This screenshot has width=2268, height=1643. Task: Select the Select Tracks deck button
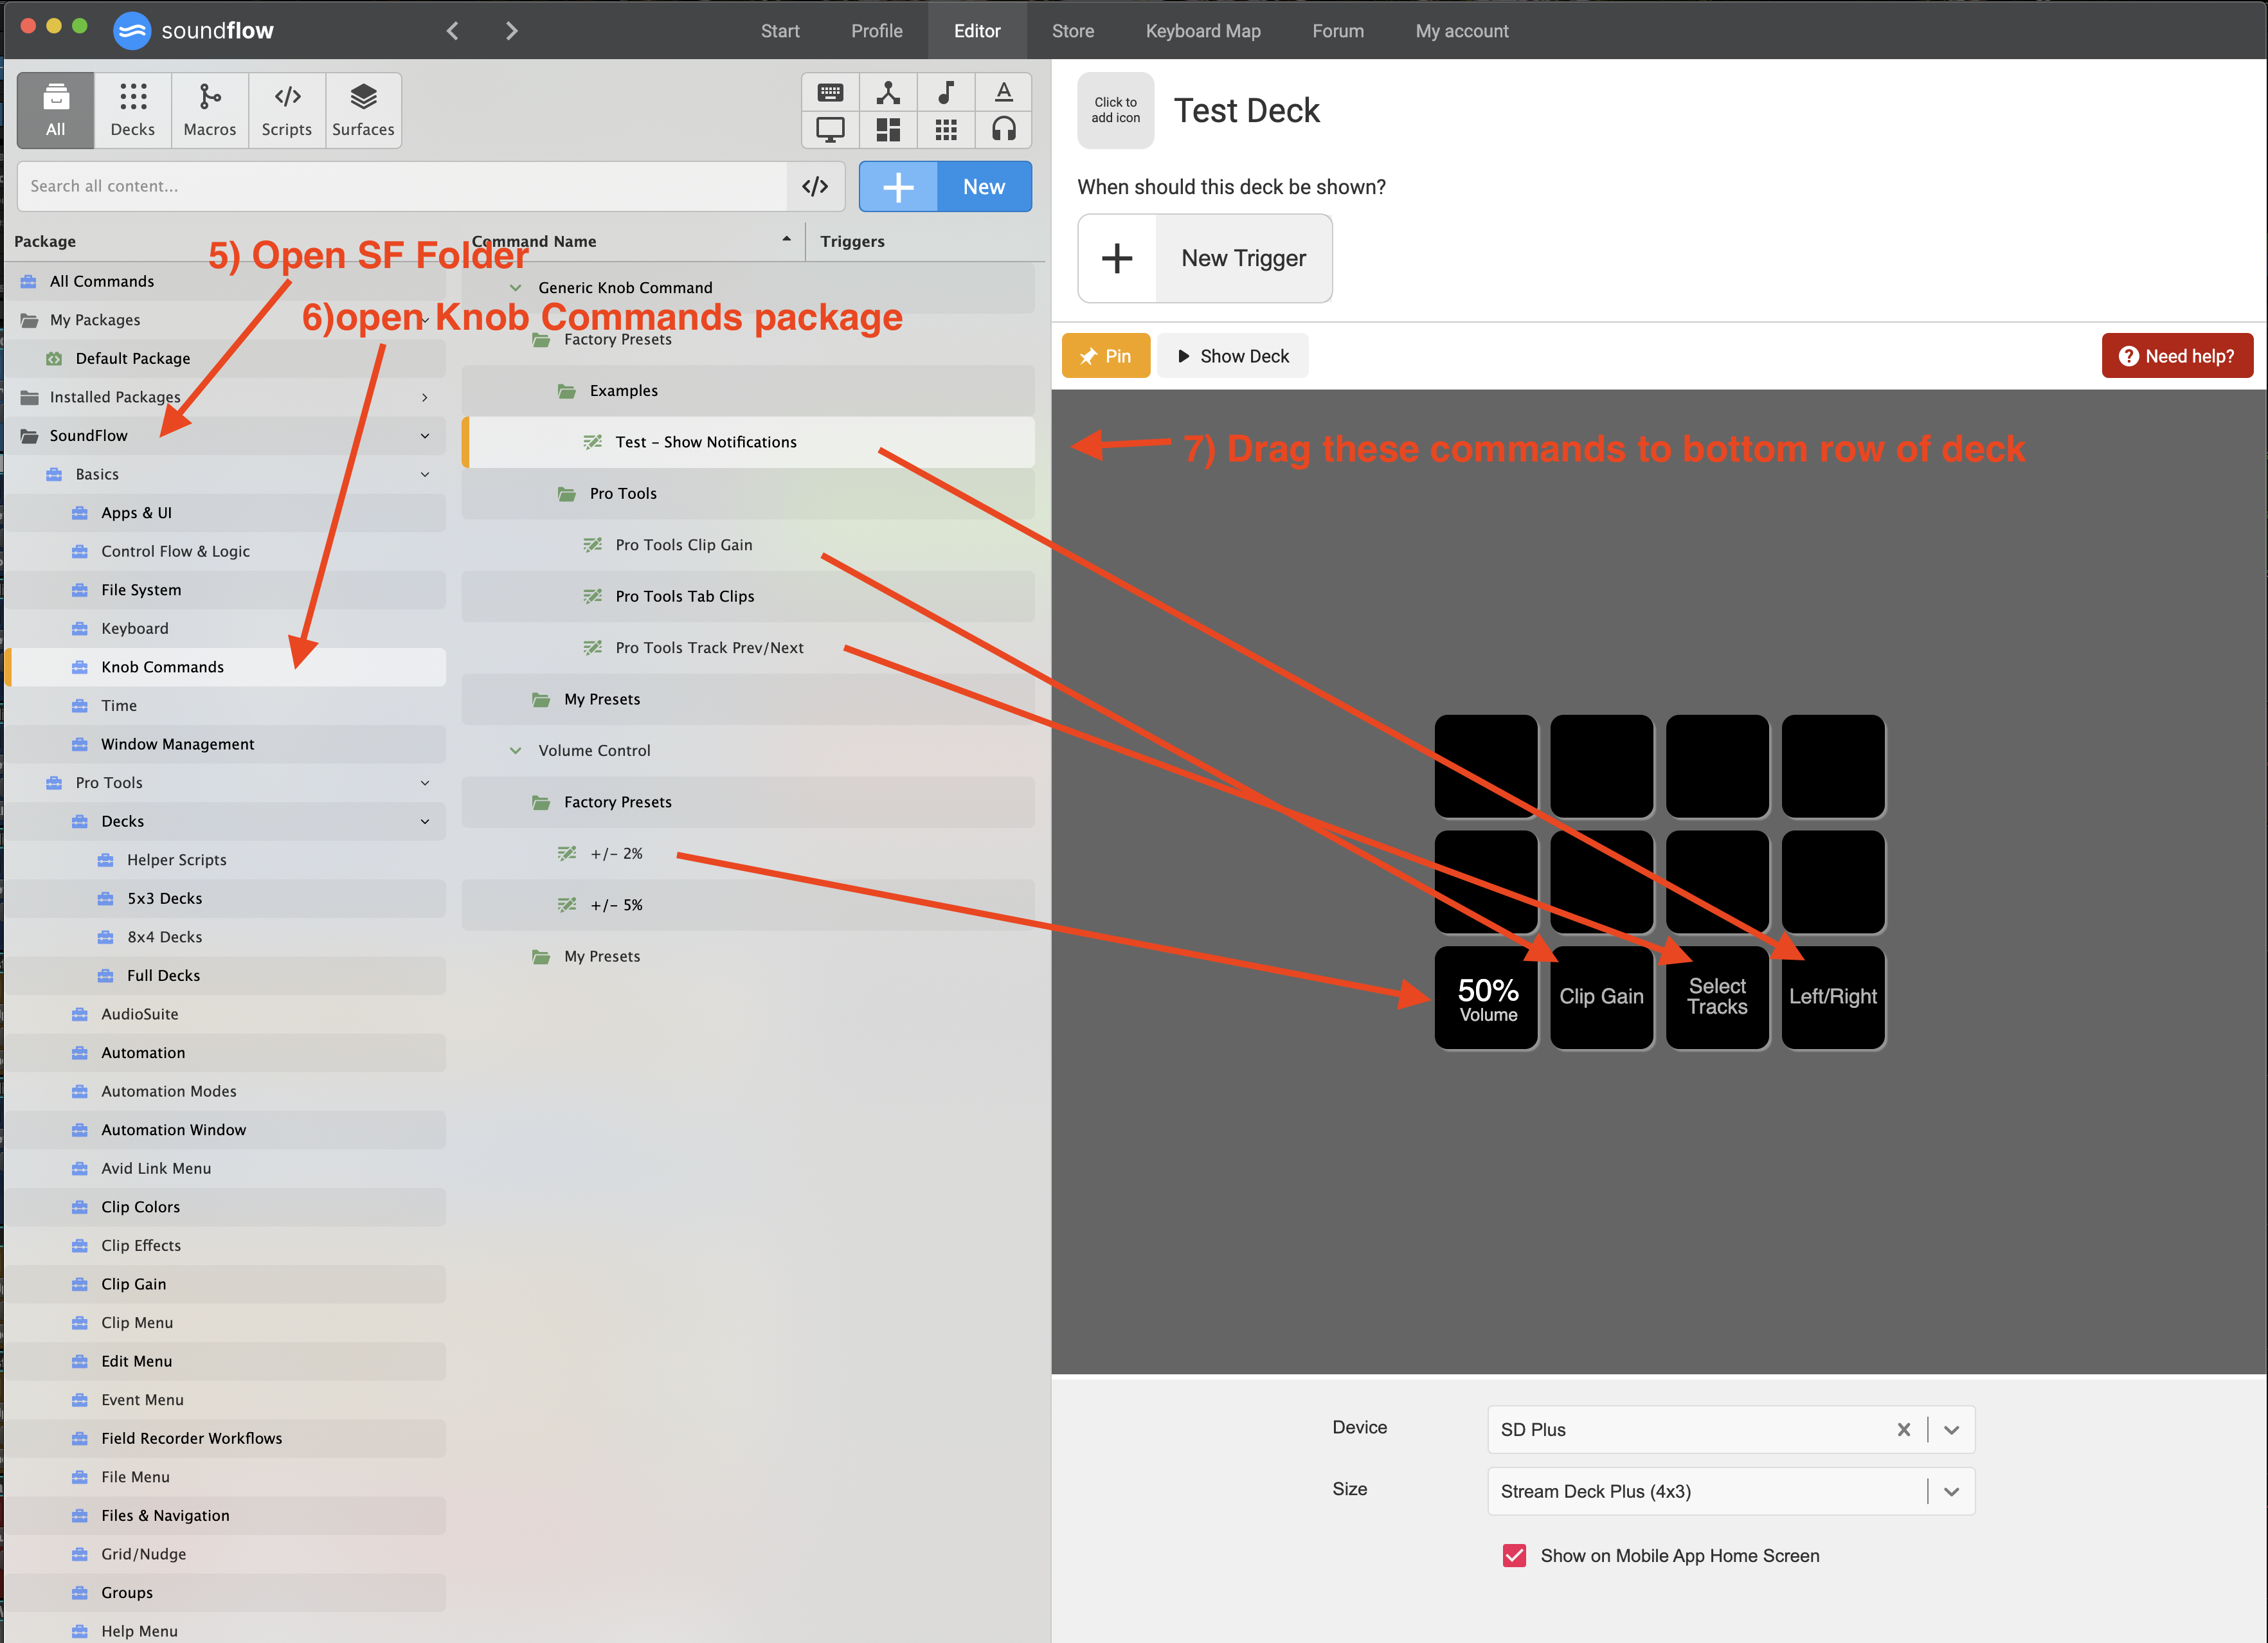point(1718,998)
